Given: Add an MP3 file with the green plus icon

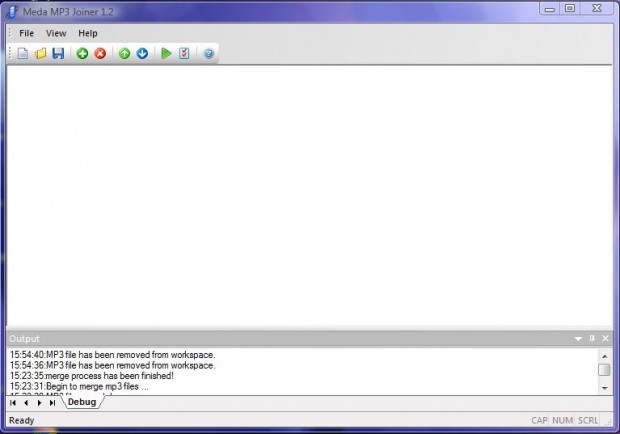Looking at the screenshot, I should pos(82,53).
